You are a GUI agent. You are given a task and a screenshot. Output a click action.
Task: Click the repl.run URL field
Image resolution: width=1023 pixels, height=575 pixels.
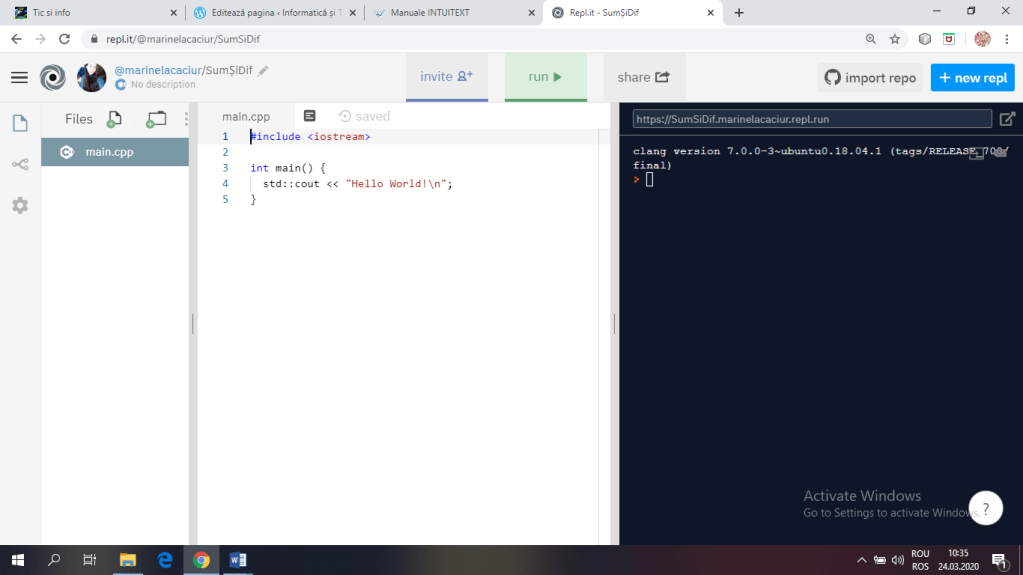tap(811, 119)
